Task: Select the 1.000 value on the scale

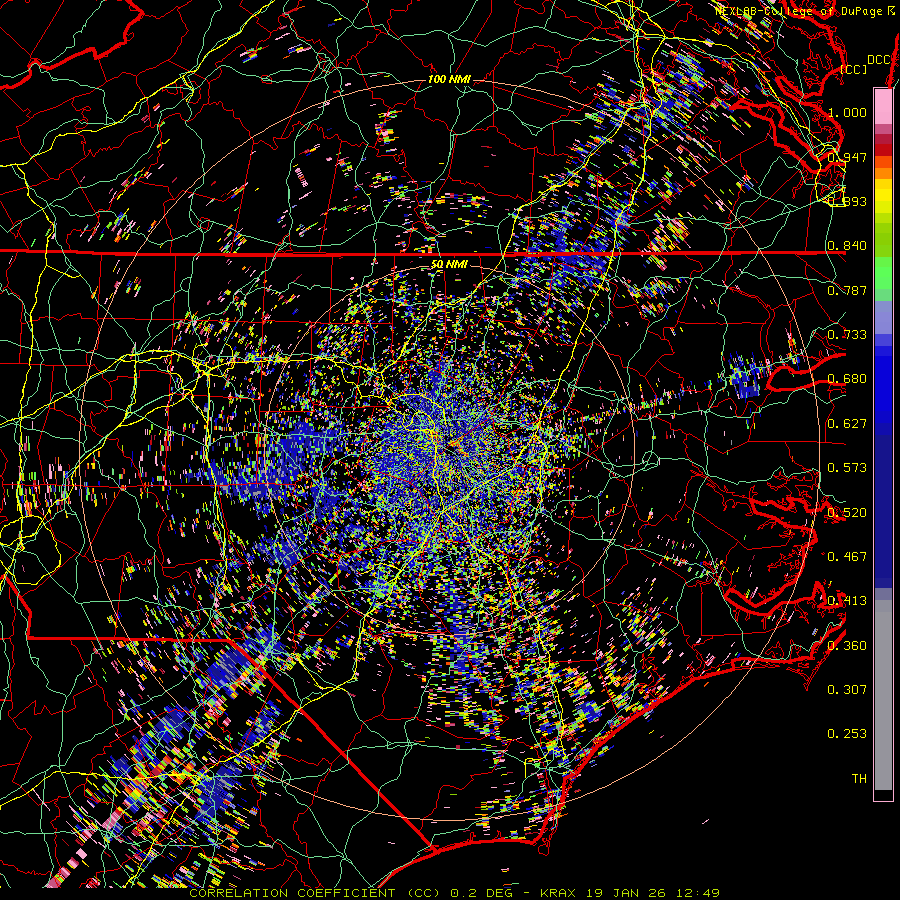Action: [x=847, y=112]
